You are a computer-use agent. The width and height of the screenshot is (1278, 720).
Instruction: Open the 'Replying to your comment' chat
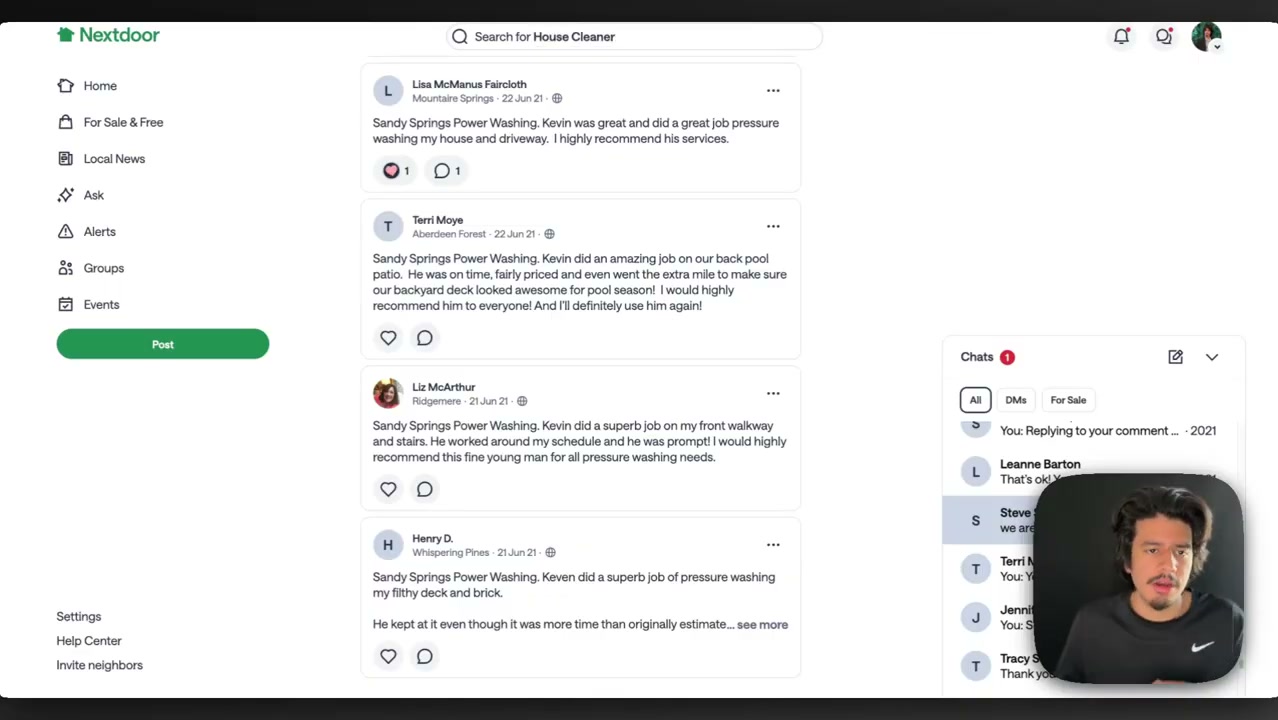click(x=1090, y=431)
